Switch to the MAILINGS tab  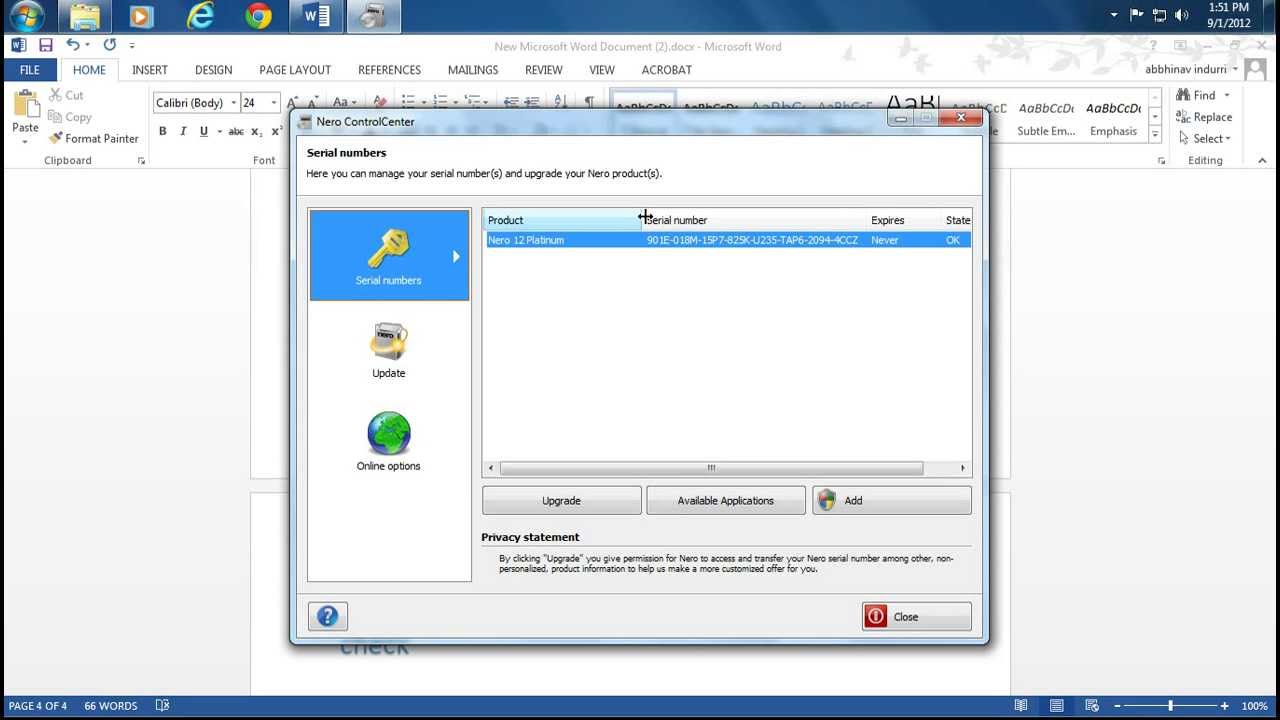(473, 70)
